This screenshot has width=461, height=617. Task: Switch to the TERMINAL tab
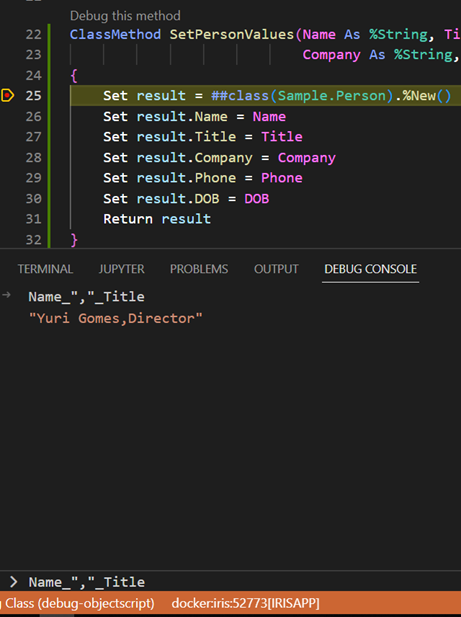click(x=45, y=269)
